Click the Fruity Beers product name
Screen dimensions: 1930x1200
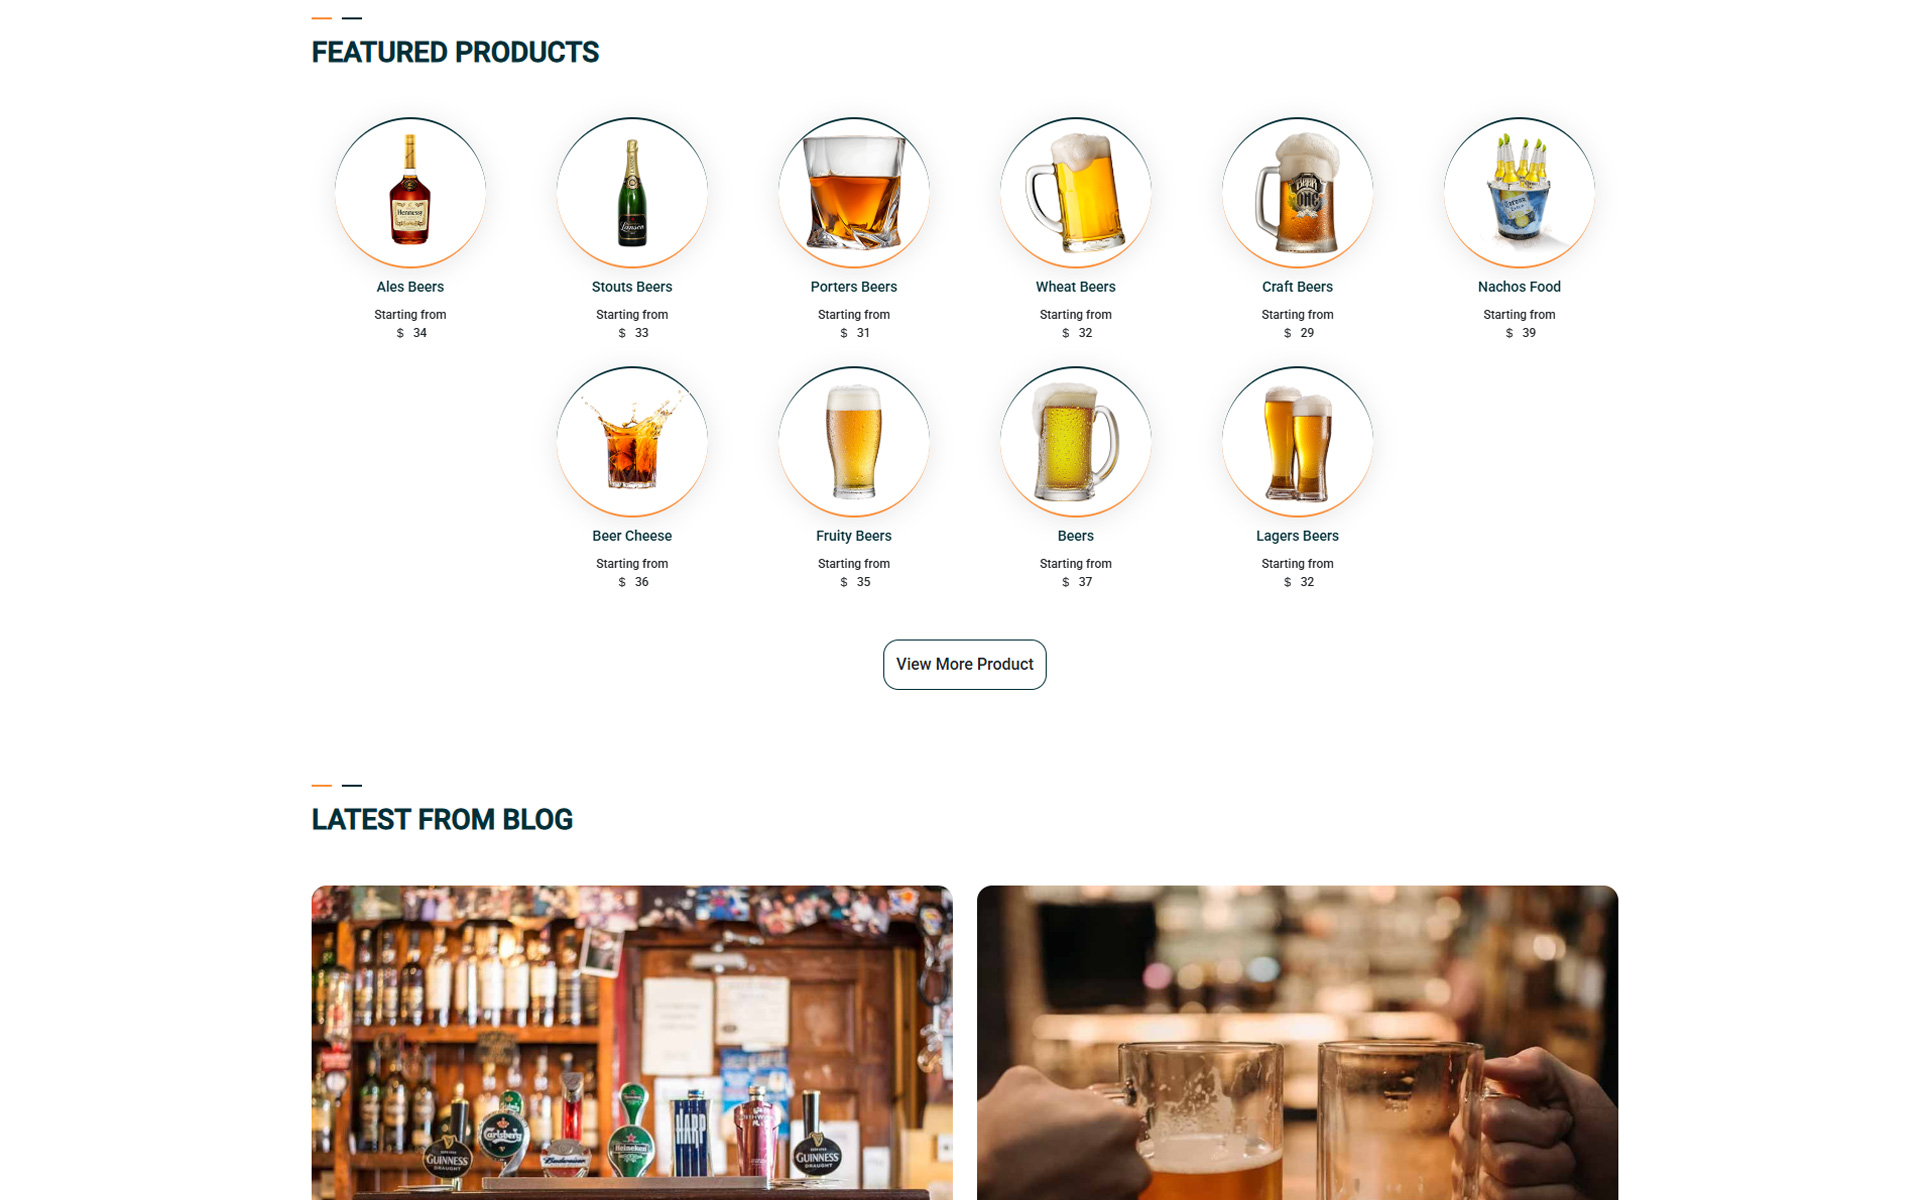854,536
